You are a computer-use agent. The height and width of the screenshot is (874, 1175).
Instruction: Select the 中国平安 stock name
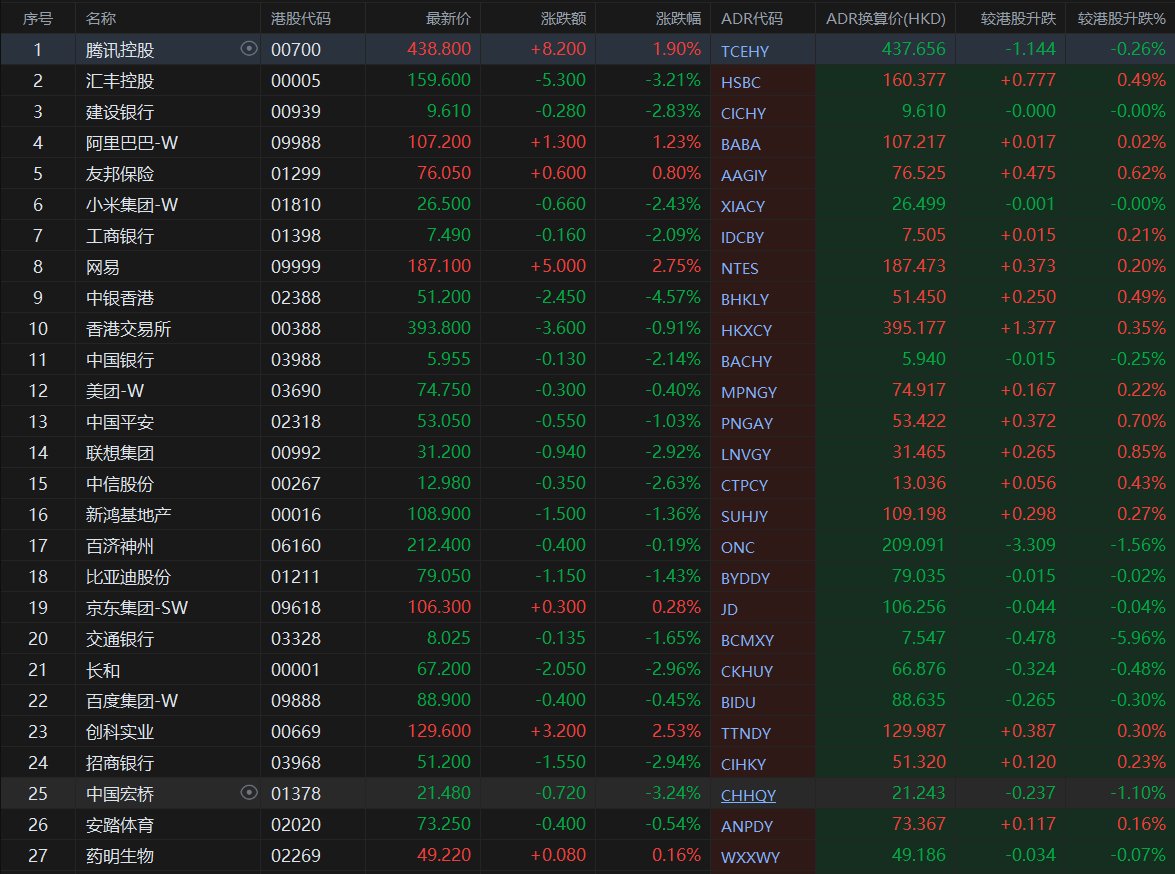click(120, 422)
